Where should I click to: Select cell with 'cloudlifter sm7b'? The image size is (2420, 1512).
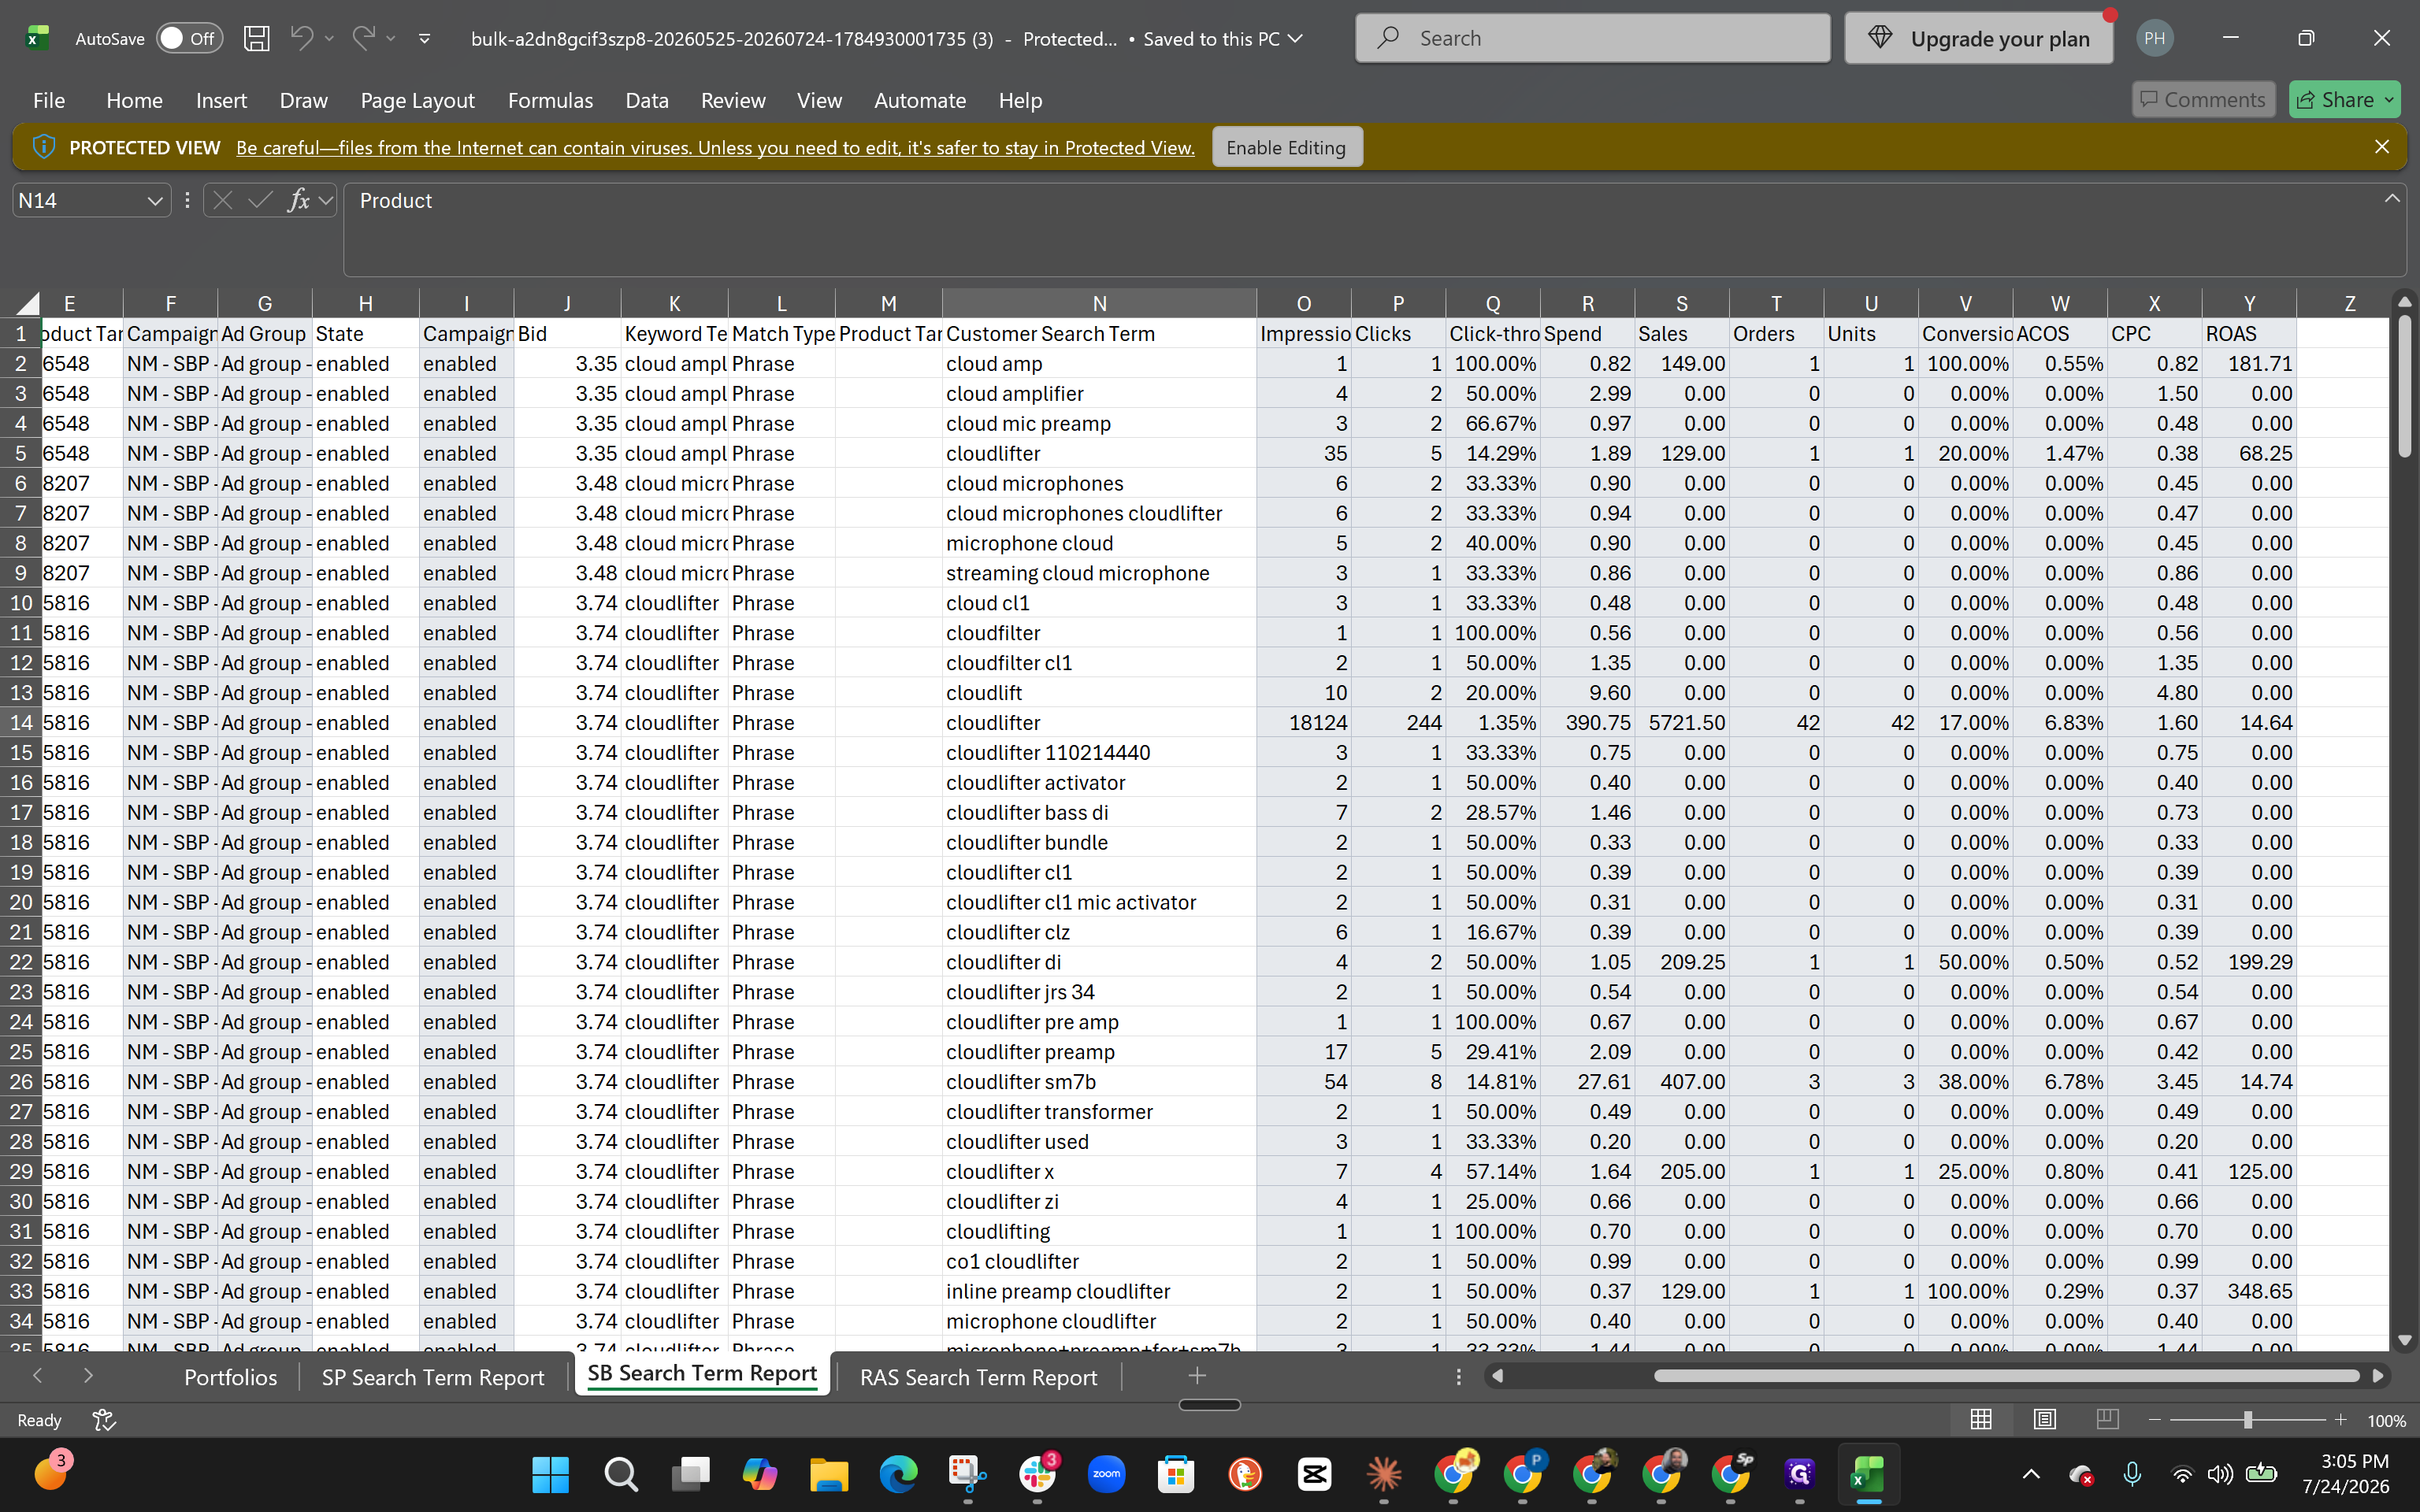tap(1099, 1082)
